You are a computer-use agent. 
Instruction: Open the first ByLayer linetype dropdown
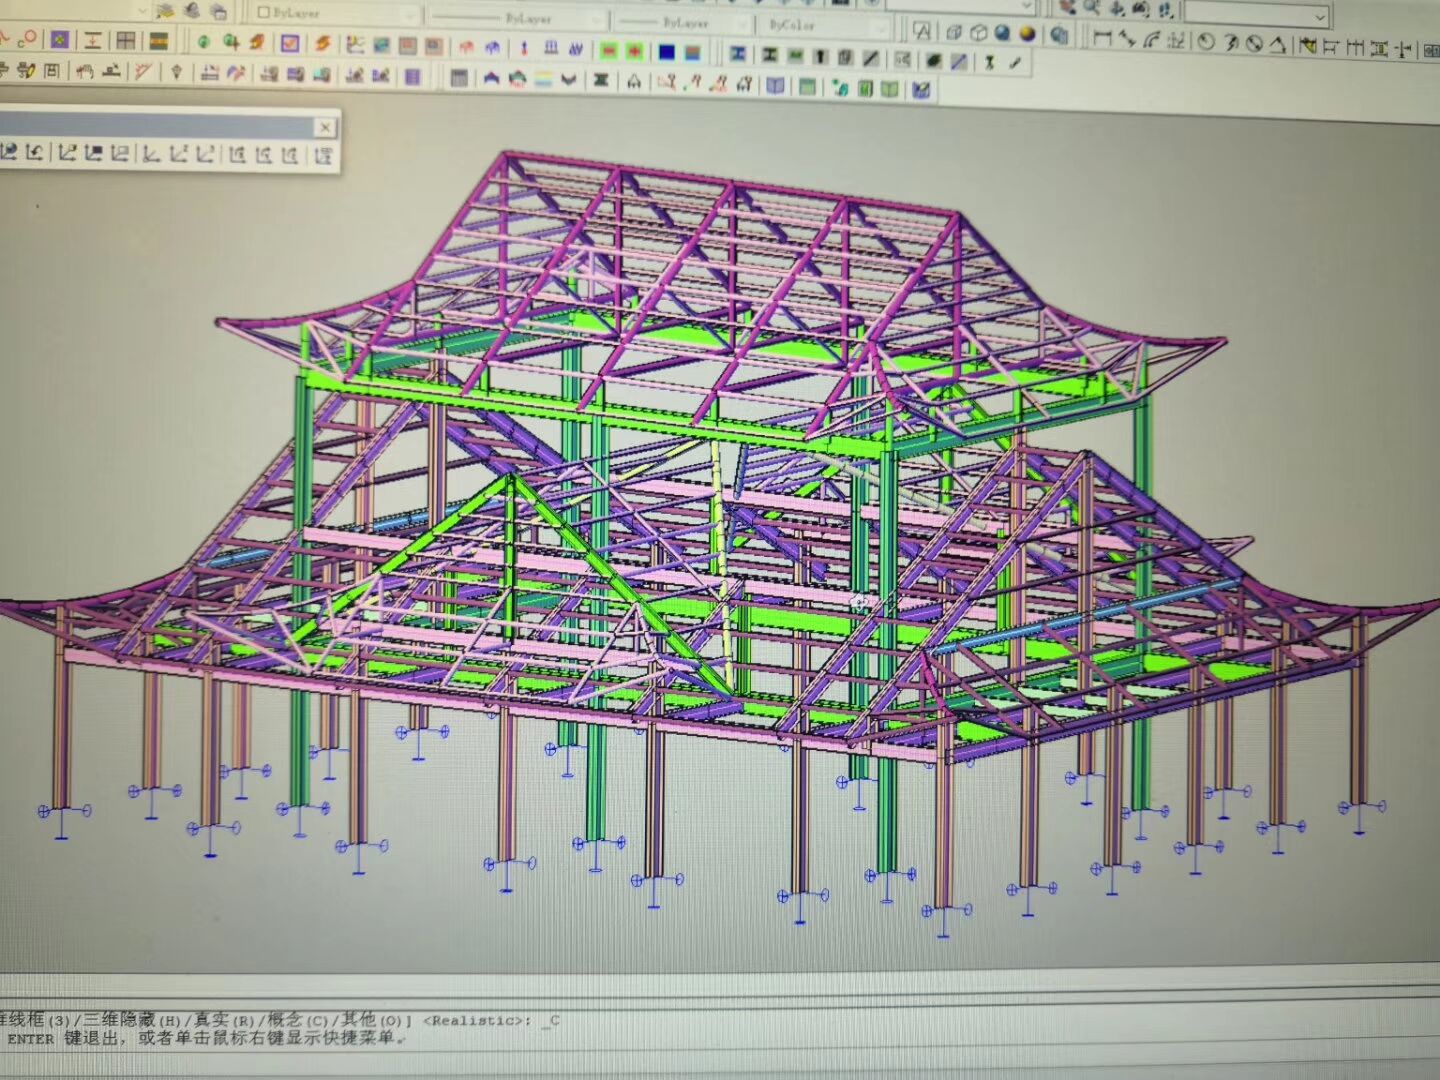coord(517,18)
